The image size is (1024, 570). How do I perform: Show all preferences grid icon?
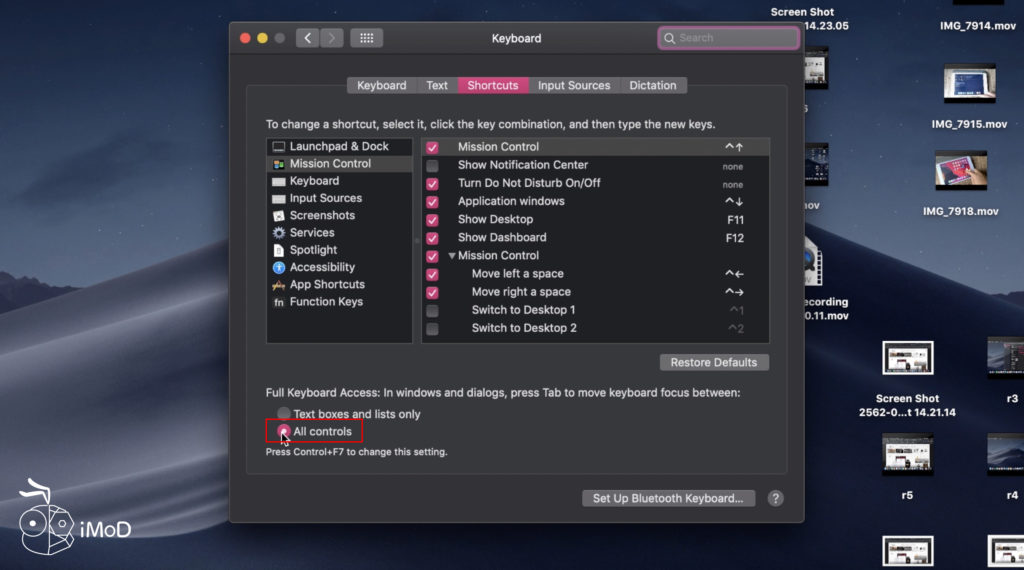[x=366, y=38]
